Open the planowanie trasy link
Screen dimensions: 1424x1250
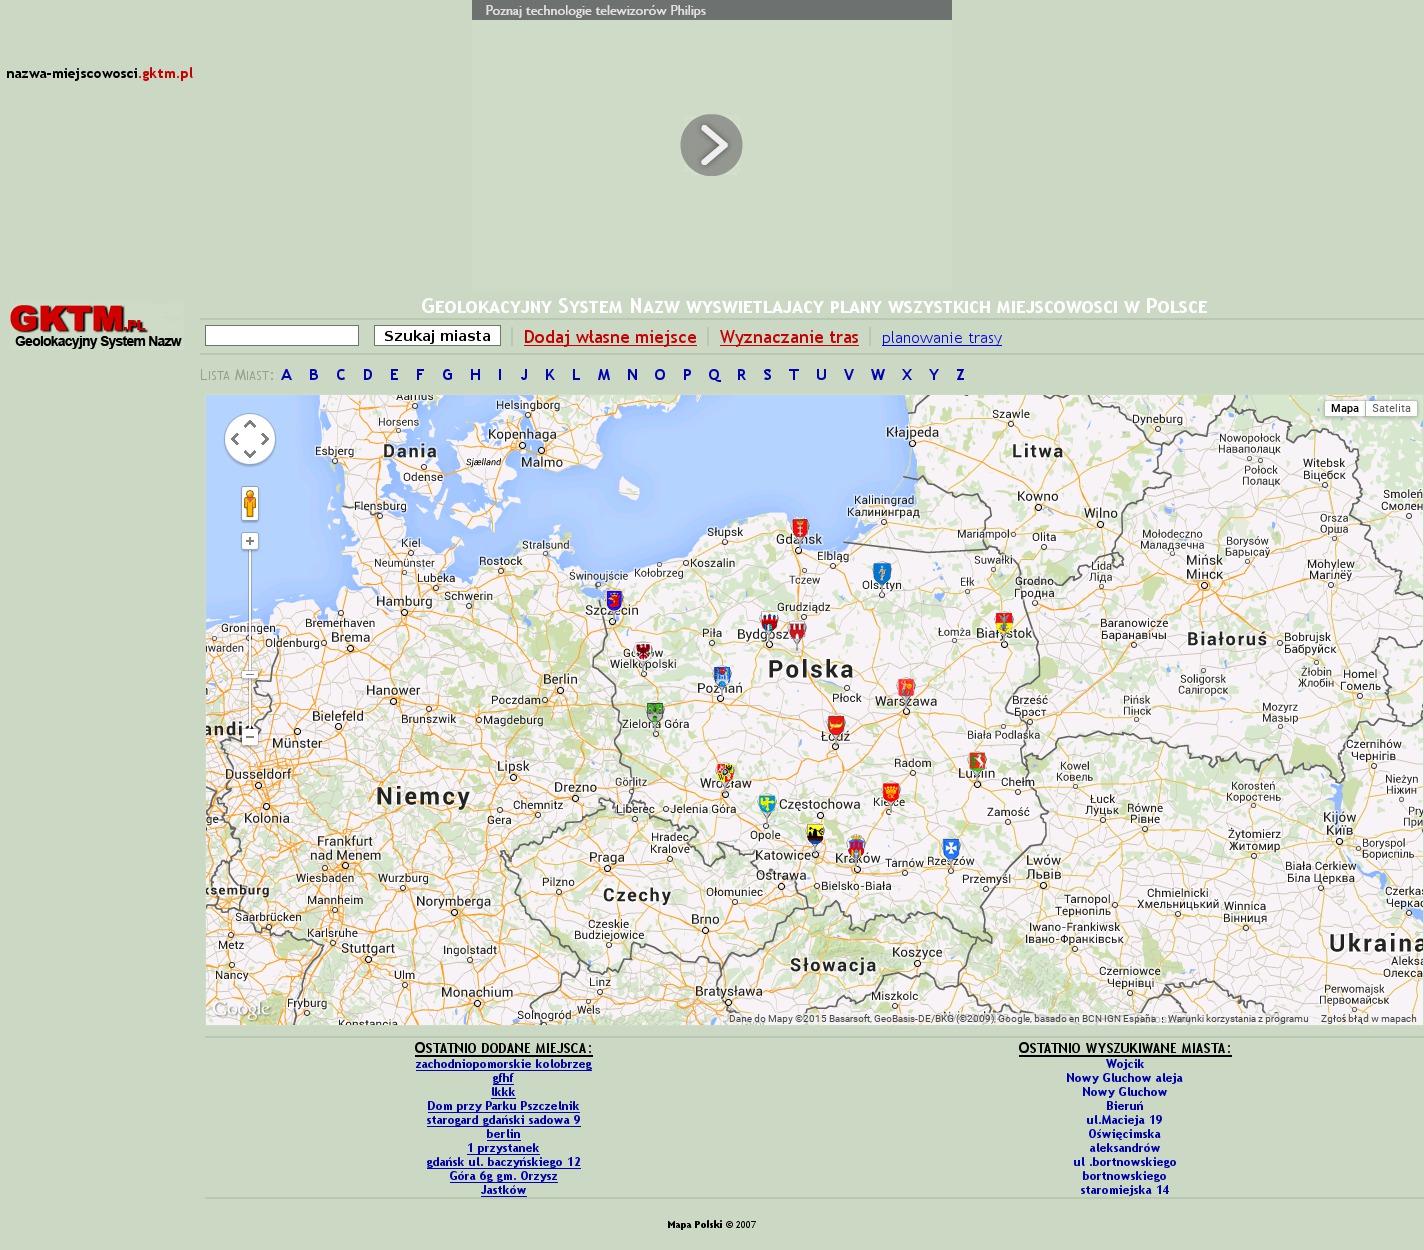pos(941,338)
